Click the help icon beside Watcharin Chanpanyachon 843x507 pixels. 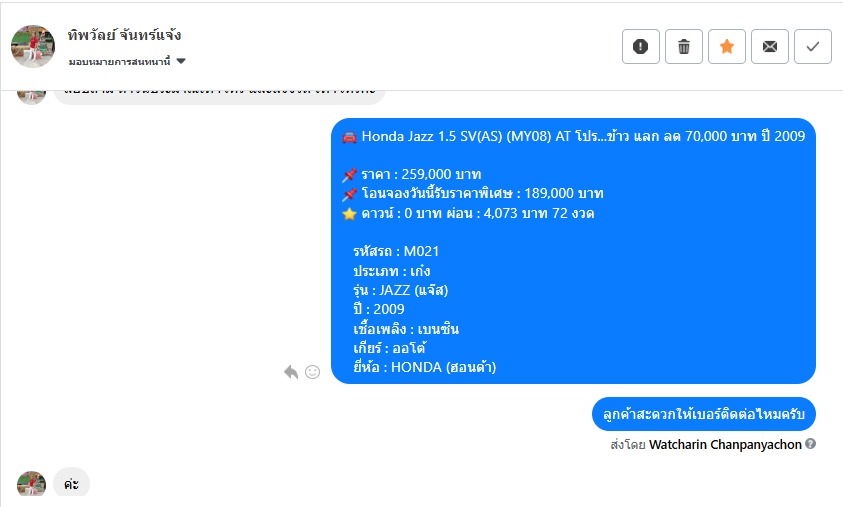click(x=810, y=444)
